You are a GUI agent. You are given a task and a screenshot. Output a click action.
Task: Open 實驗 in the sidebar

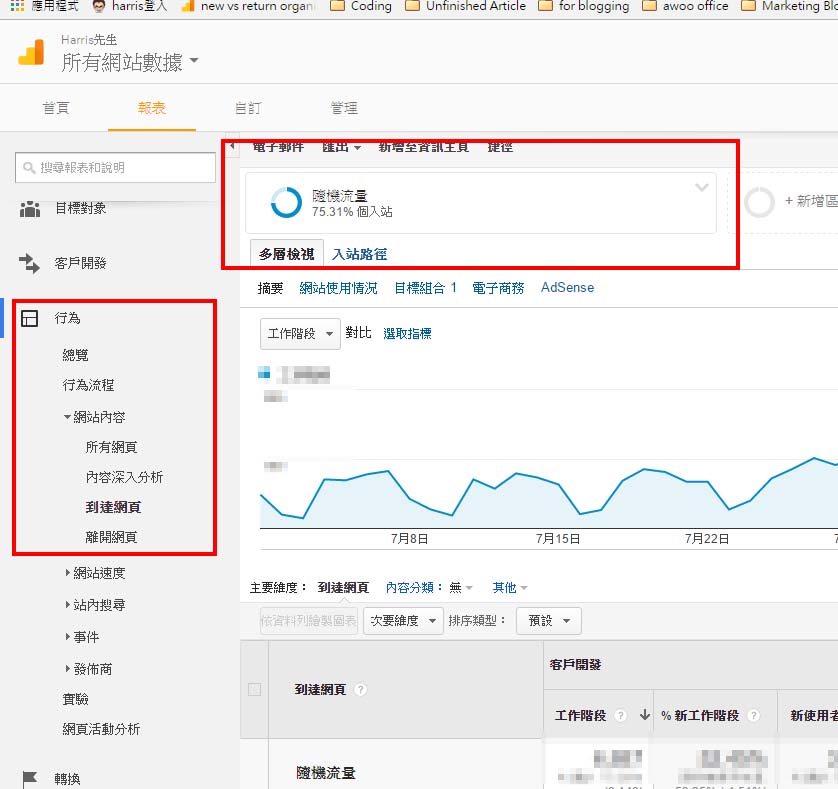pyautogui.click(x=75, y=699)
